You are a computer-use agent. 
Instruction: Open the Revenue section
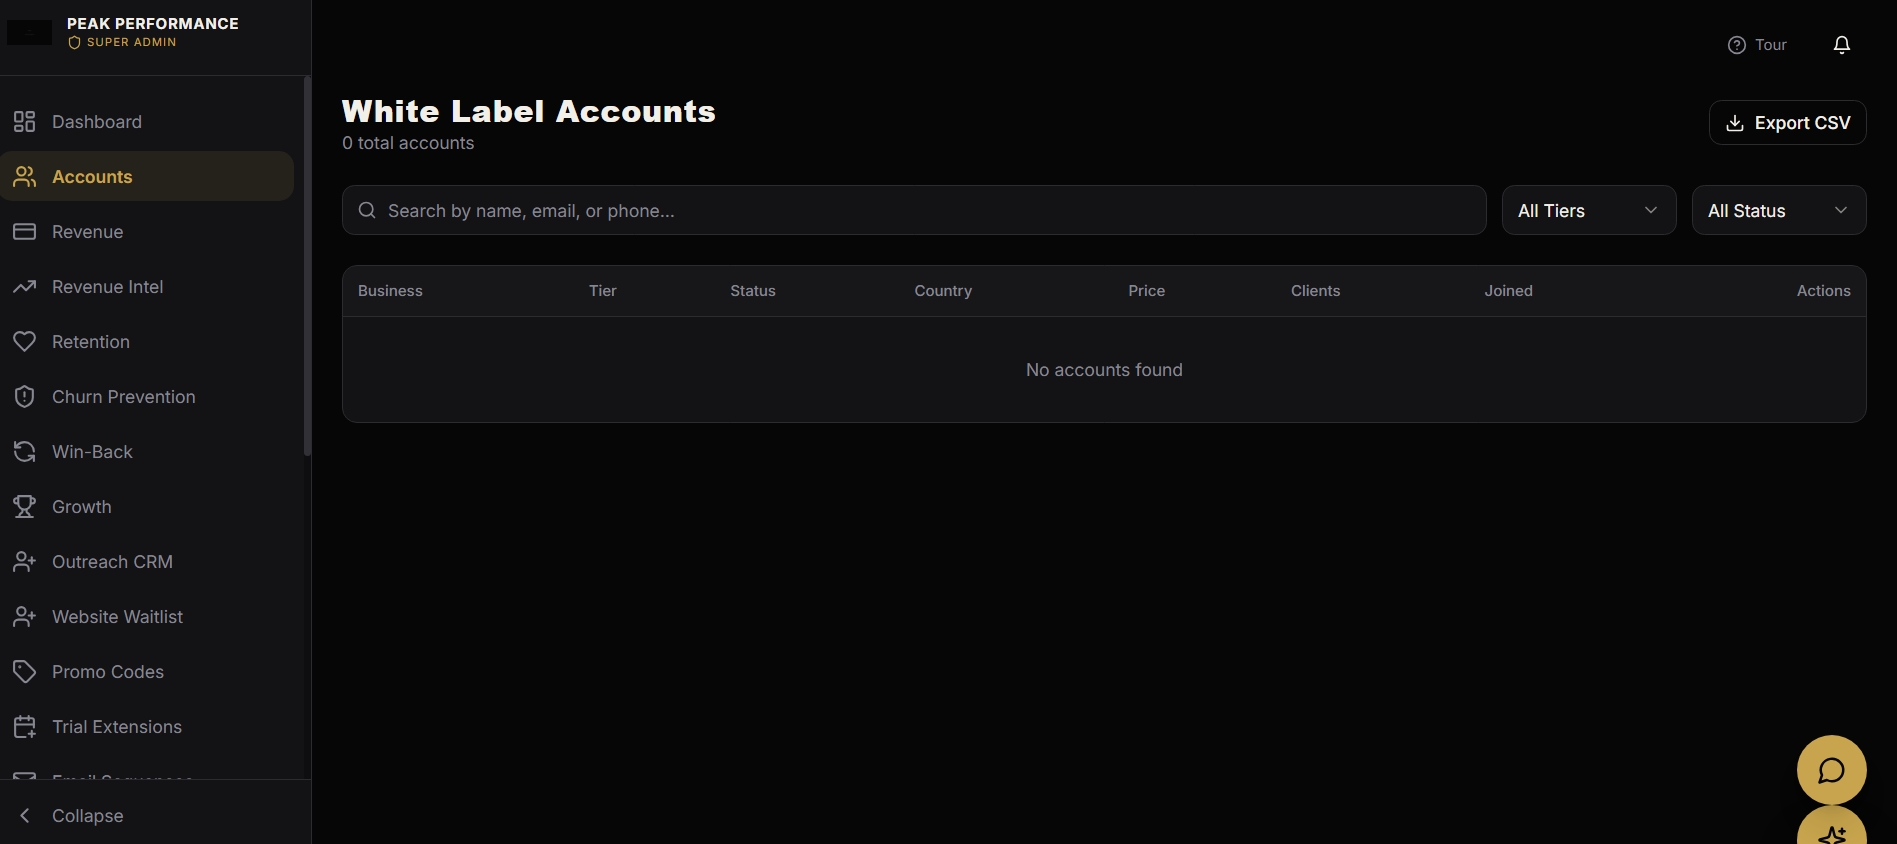(147, 232)
